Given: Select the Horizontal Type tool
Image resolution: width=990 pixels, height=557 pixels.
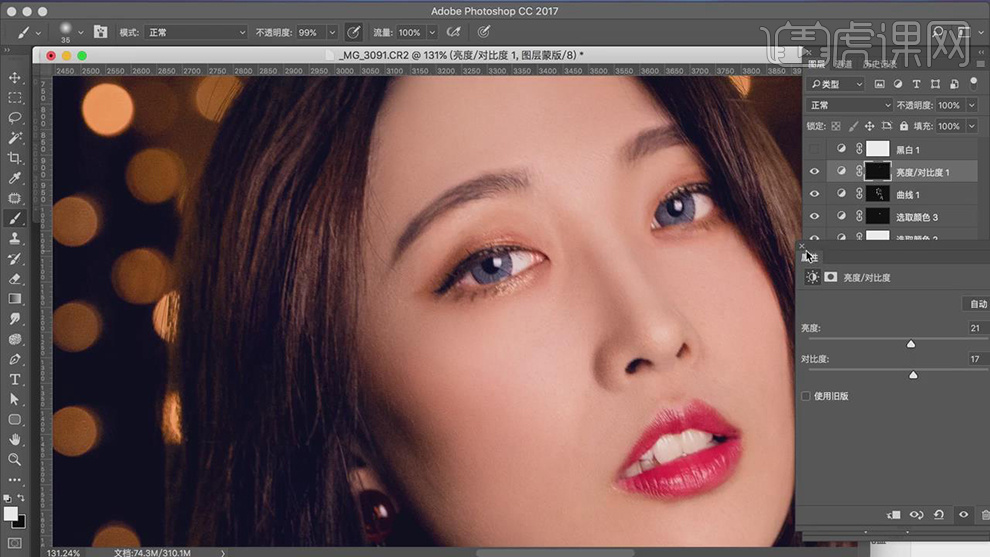Looking at the screenshot, I should click(x=15, y=379).
